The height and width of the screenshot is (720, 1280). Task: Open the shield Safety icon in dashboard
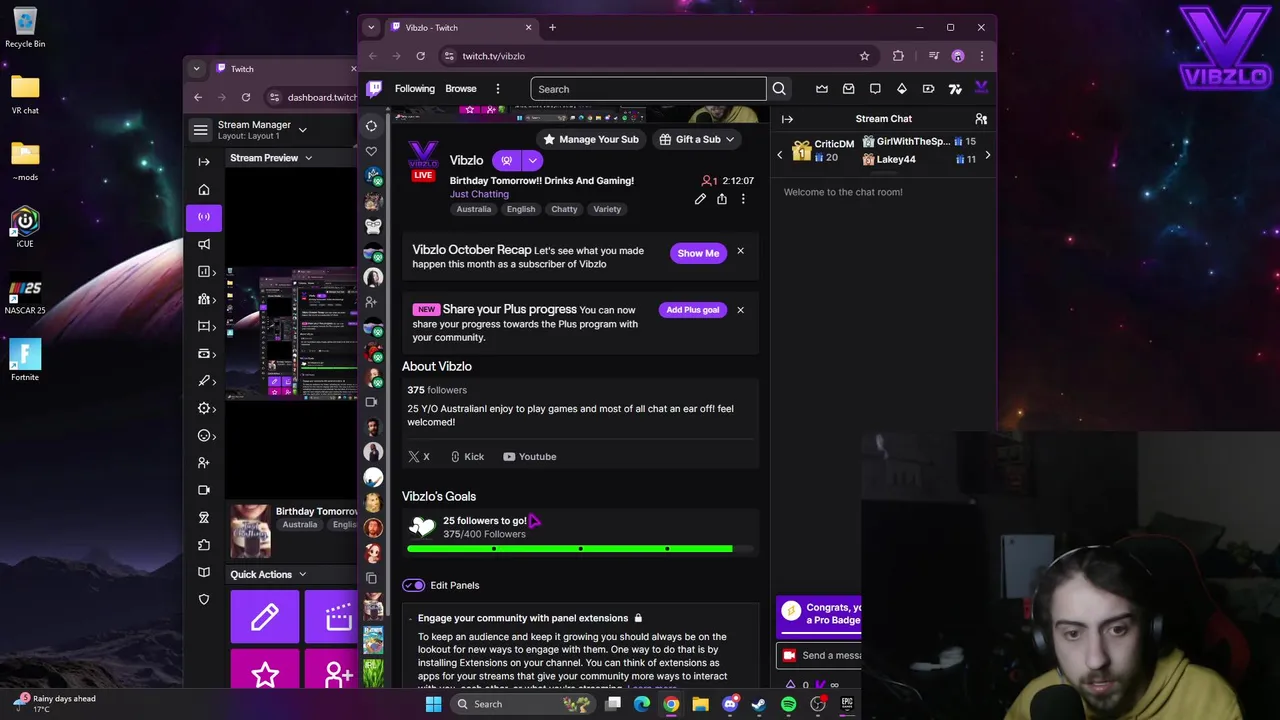[x=204, y=599]
